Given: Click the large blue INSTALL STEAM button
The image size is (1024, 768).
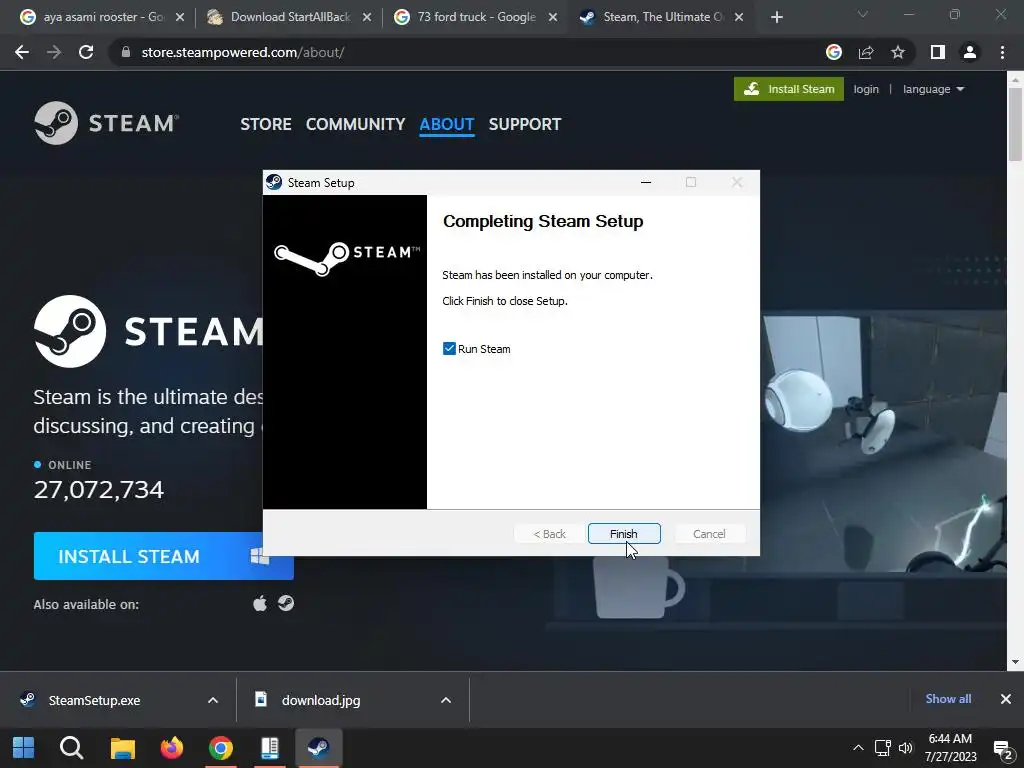Looking at the screenshot, I should (163, 556).
